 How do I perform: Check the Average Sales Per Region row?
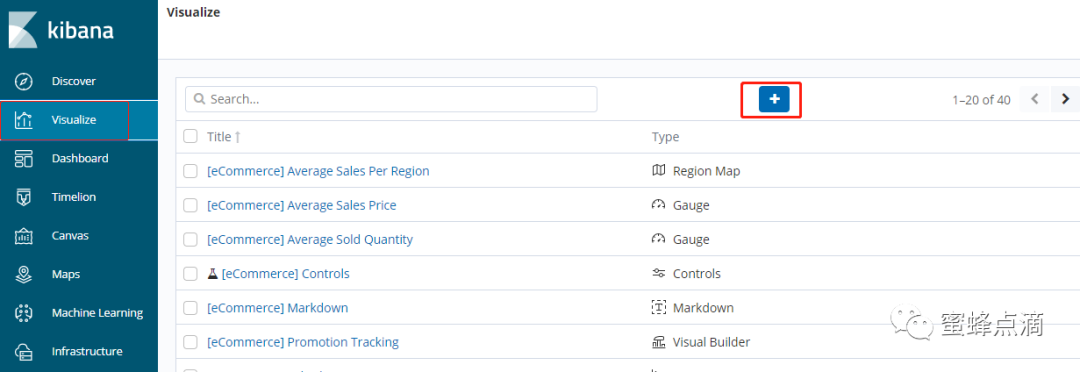[190, 171]
